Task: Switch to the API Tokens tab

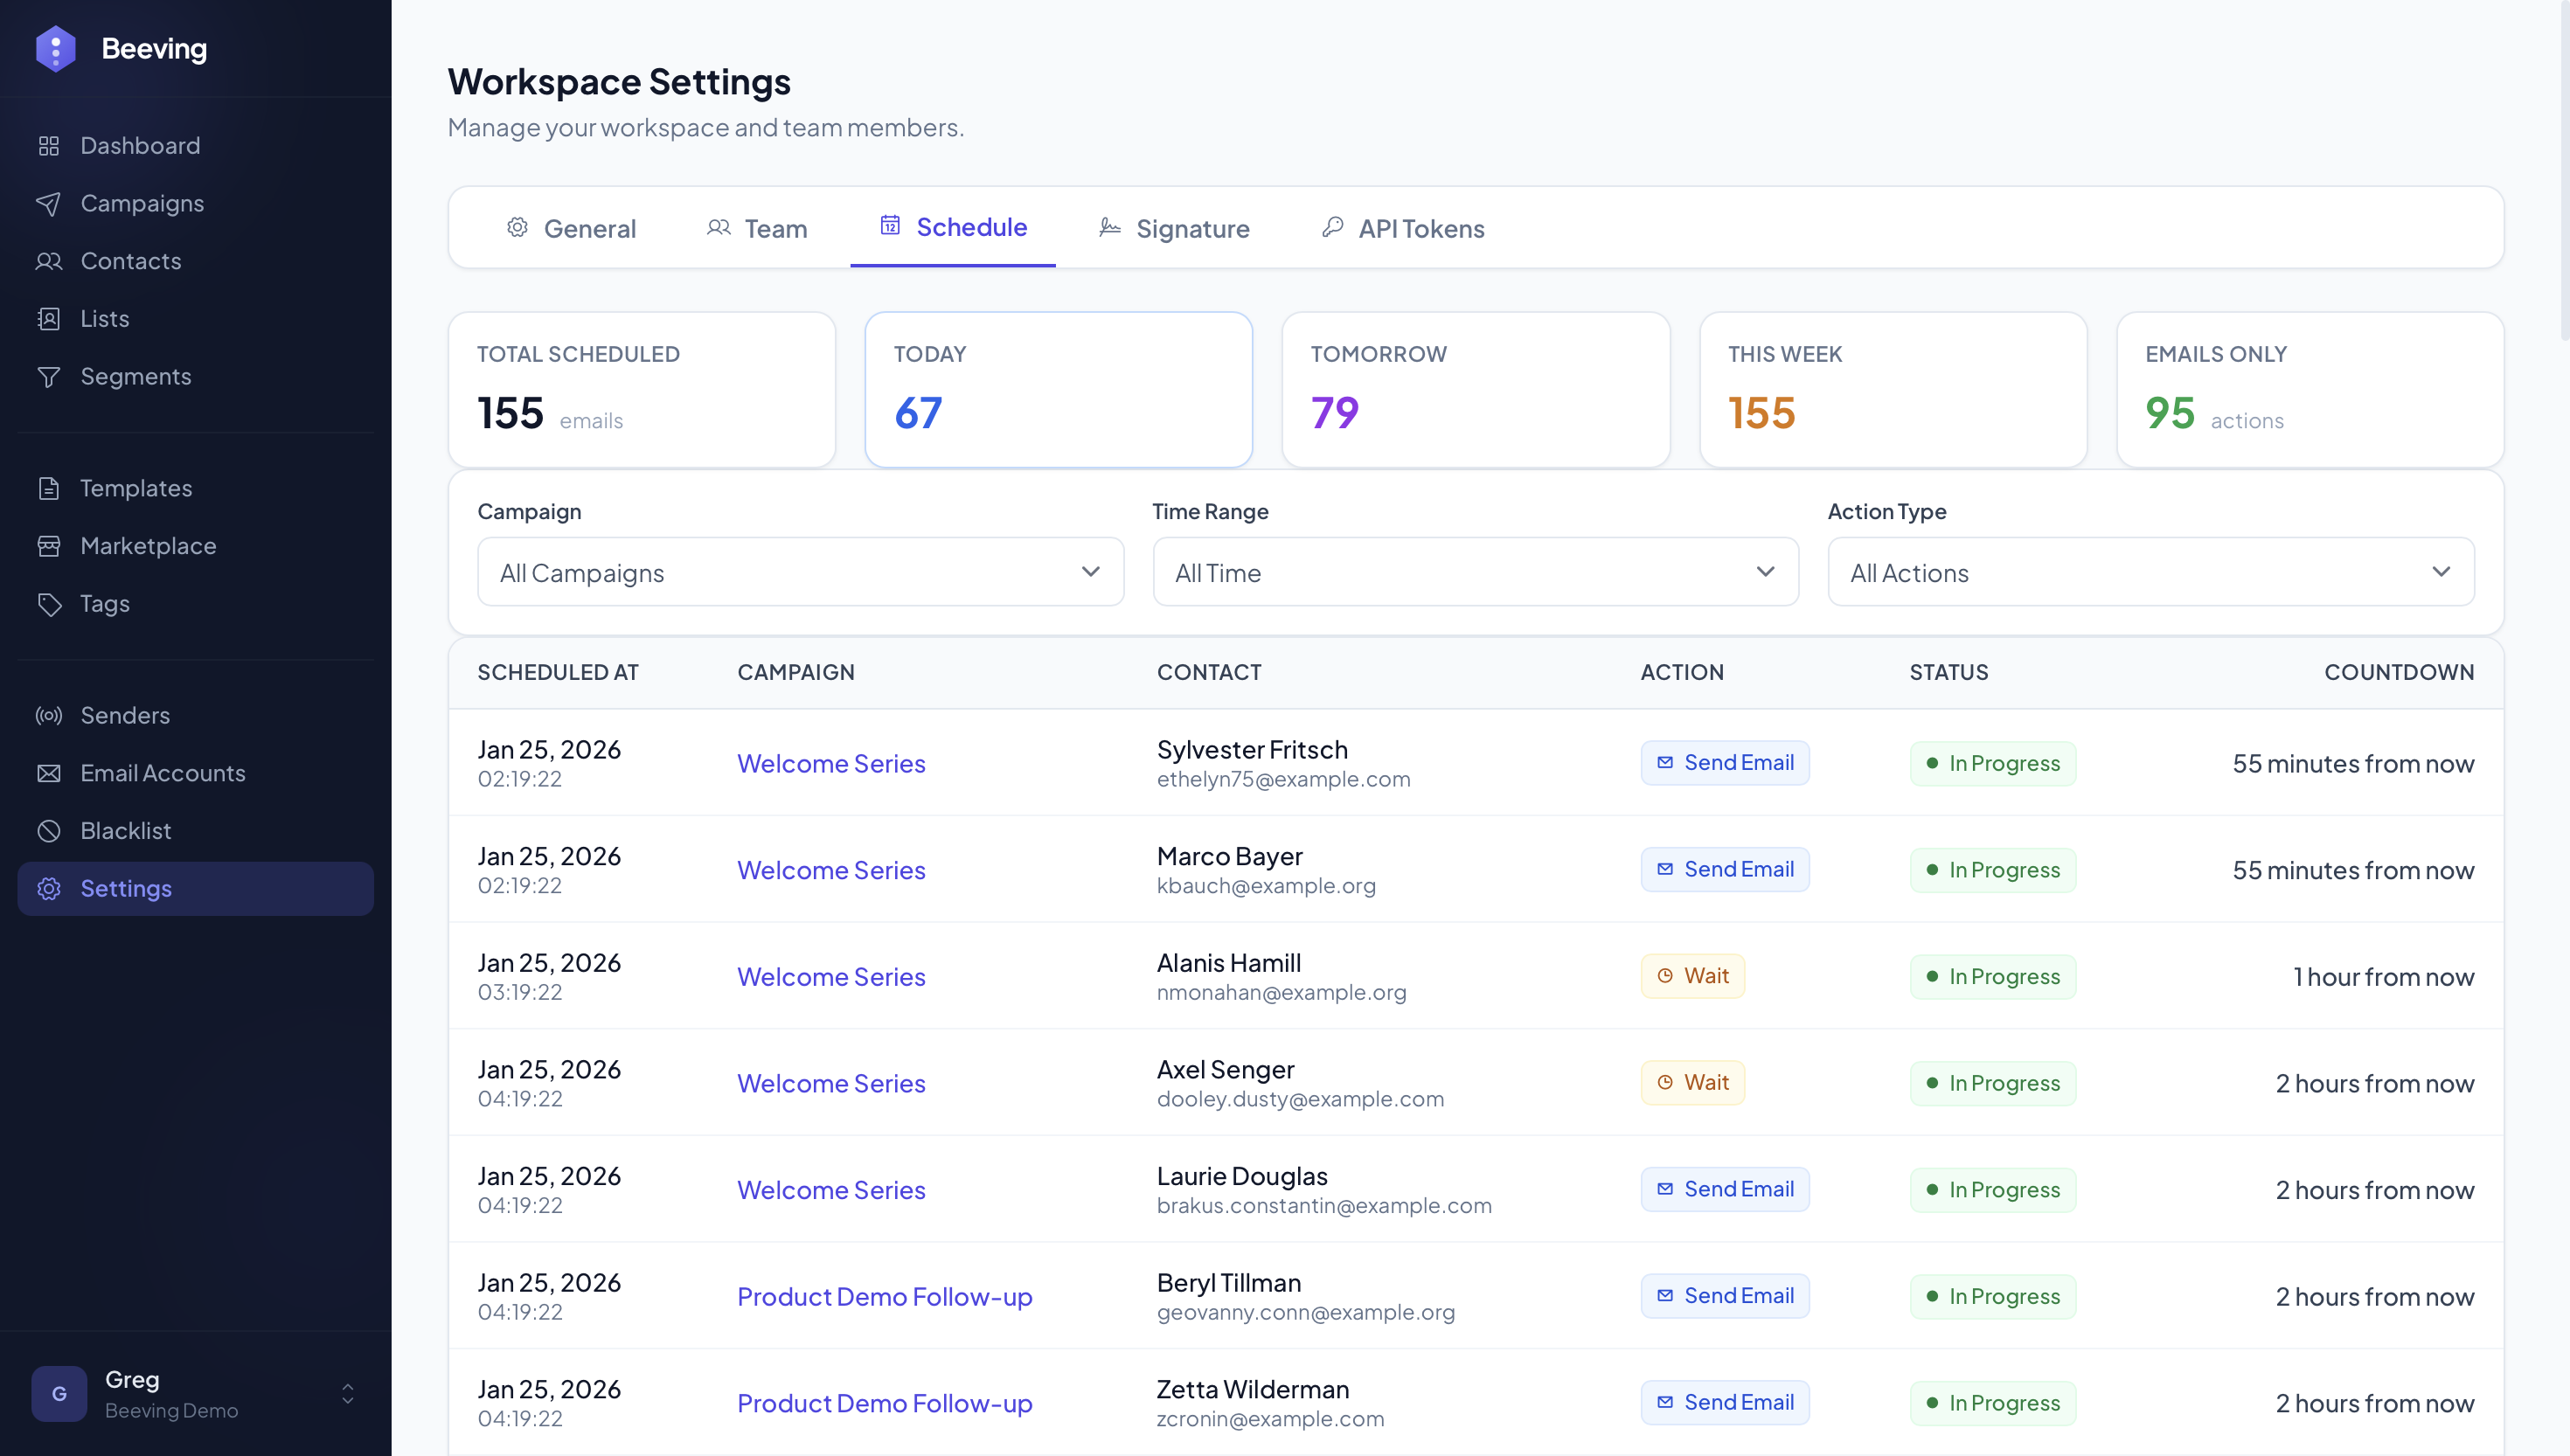Action: [1403, 229]
